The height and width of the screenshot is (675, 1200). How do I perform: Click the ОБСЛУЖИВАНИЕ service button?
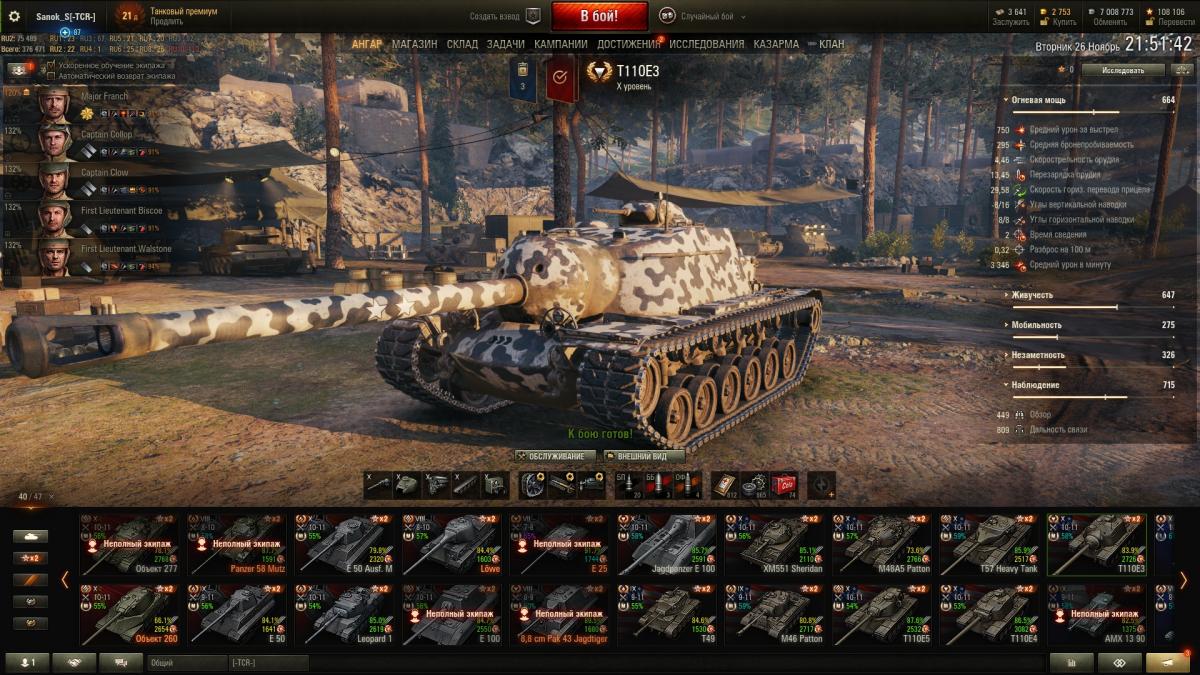pos(555,456)
